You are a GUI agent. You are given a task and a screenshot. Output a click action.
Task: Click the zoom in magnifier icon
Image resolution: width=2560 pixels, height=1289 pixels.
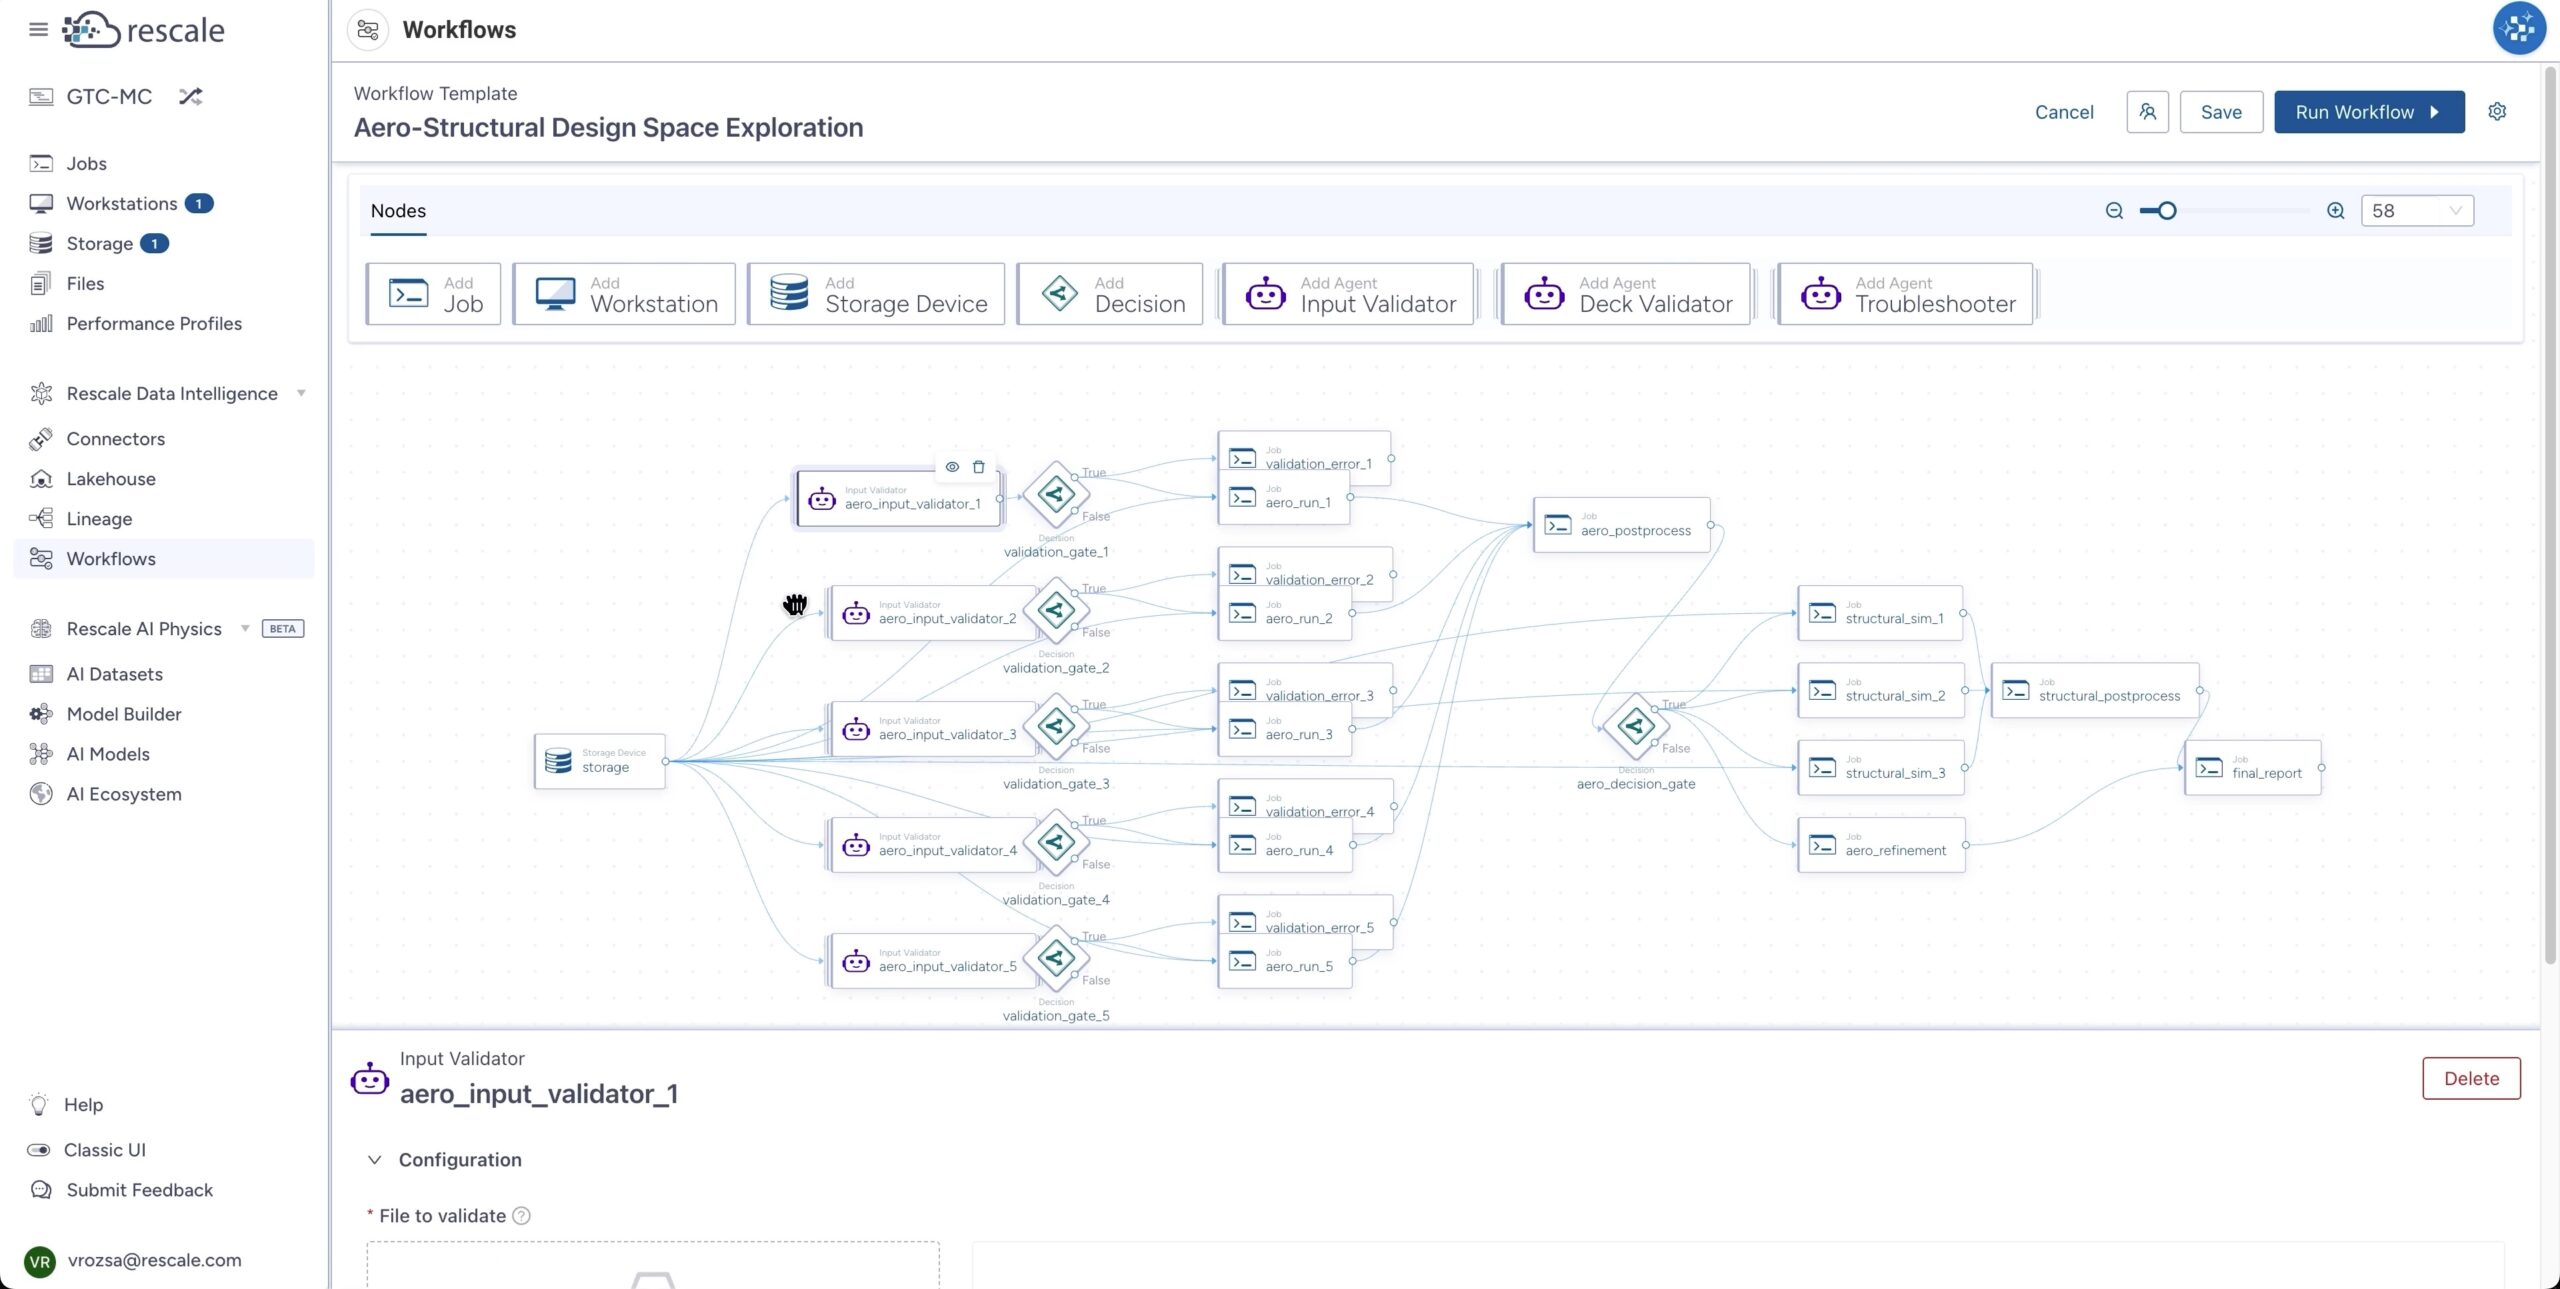pos(2335,211)
